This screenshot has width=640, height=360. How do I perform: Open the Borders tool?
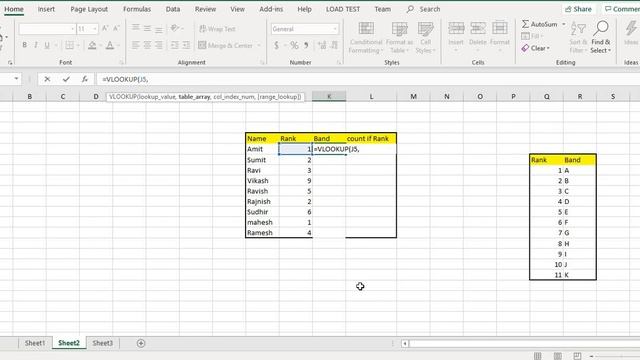(x=70, y=45)
